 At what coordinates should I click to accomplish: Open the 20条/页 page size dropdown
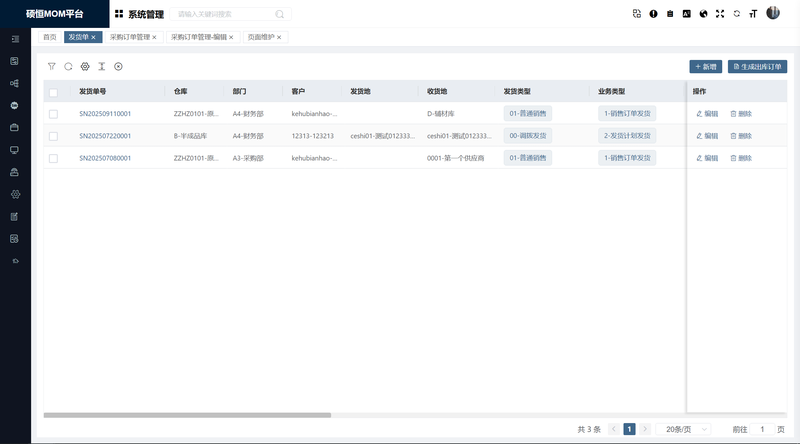687,429
